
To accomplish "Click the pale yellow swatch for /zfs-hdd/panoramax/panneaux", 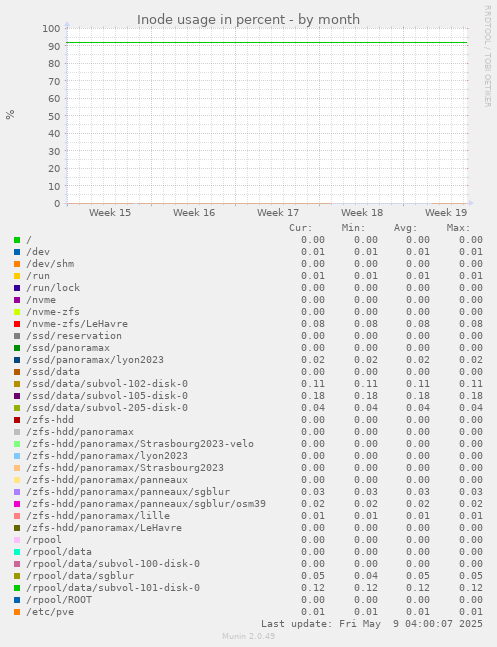I will click(x=17, y=480).
